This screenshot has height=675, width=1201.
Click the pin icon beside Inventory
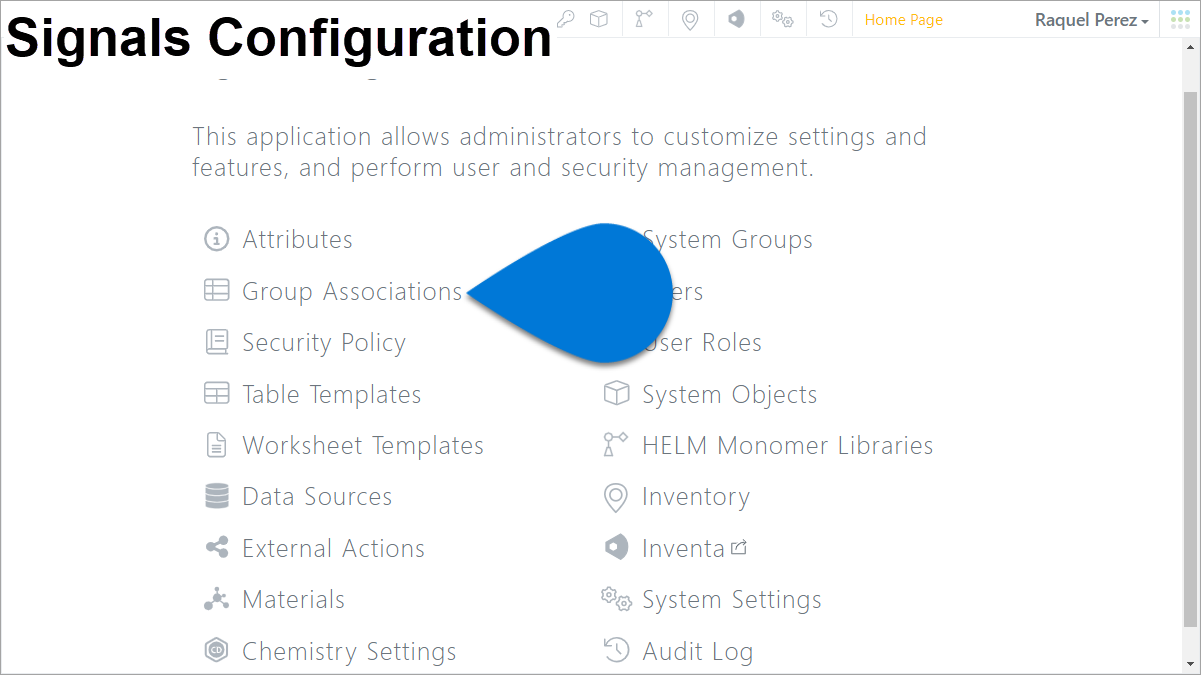pyautogui.click(x=616, y=497)
